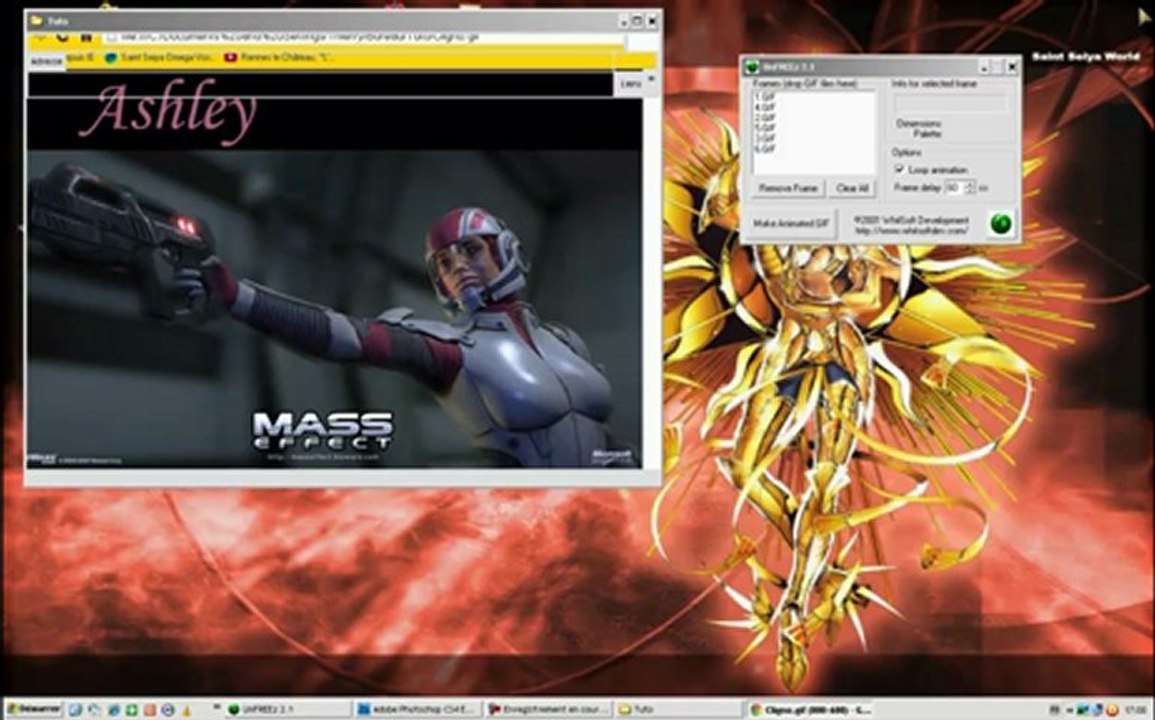Open the whitsoftdev.com link in UnFREEz

(911, 231)
